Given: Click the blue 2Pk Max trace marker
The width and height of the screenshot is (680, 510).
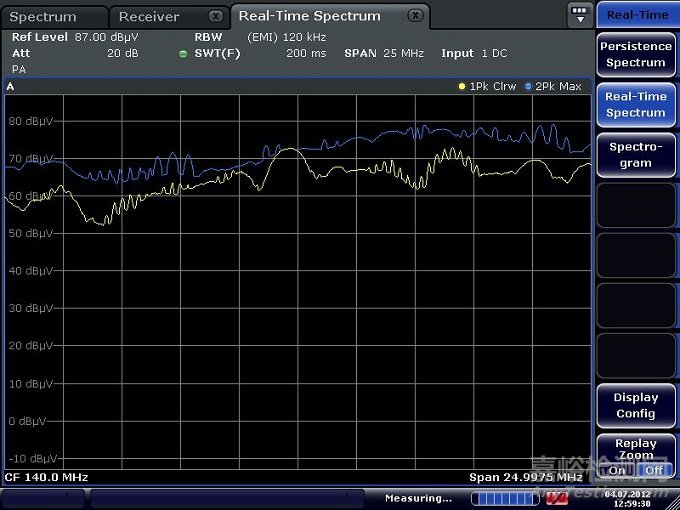Looking at the screenshot, I should pyautogui.click(x=528, y=87).
